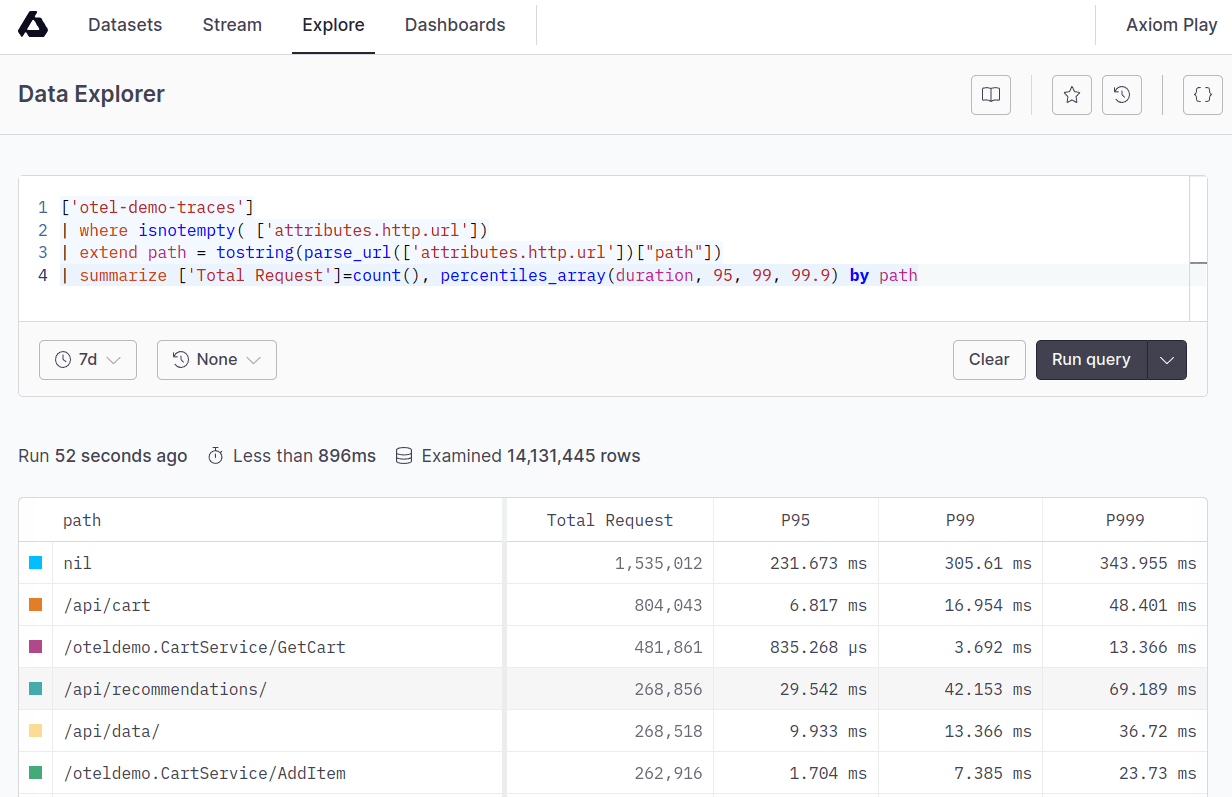Open the documentation book icon
Viewport: 1232px width, 797px height.
pos(991,95)
